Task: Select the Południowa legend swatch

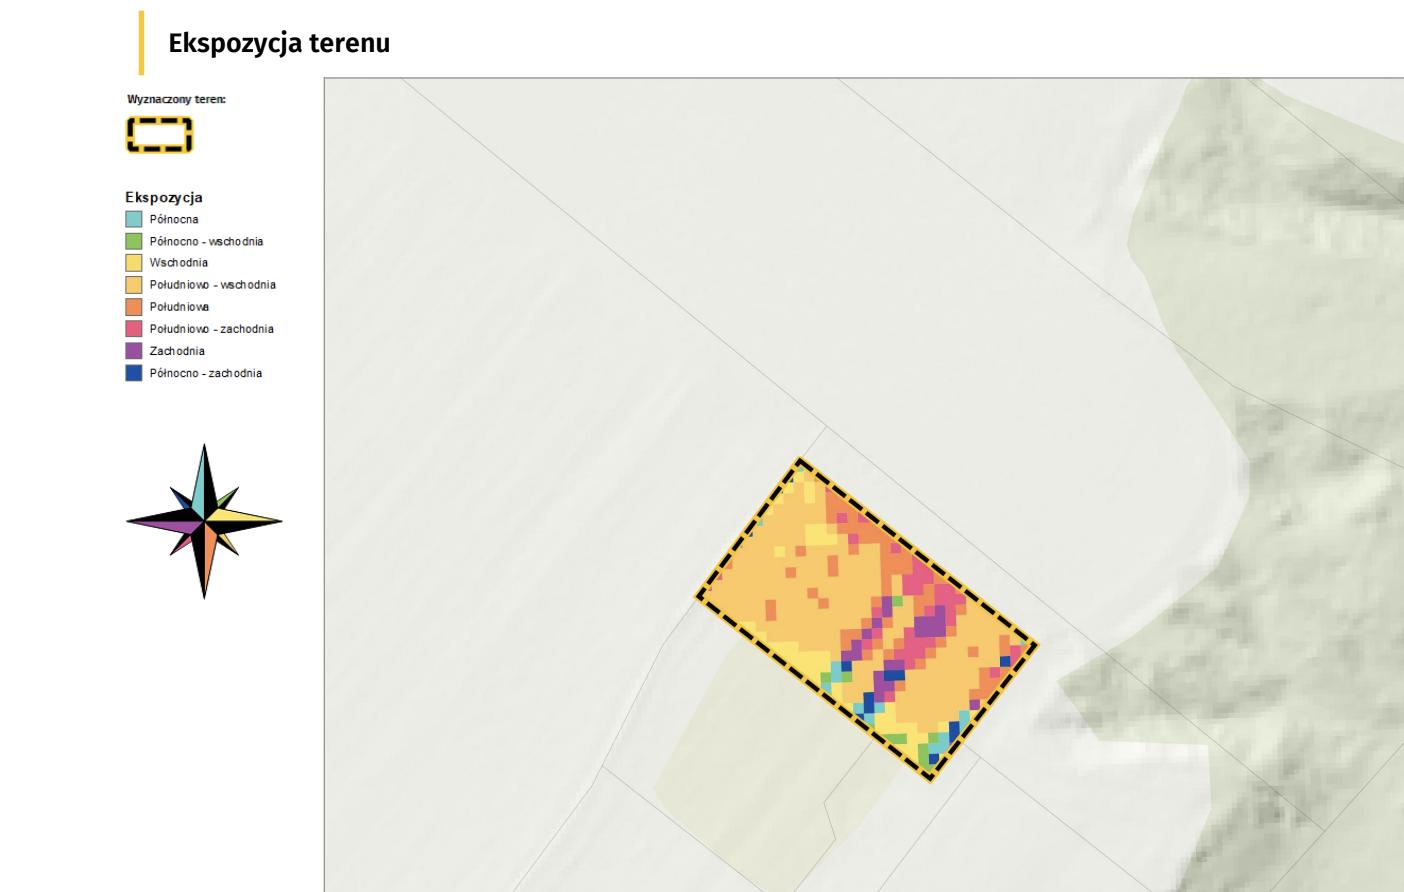Action: point(134,307)
